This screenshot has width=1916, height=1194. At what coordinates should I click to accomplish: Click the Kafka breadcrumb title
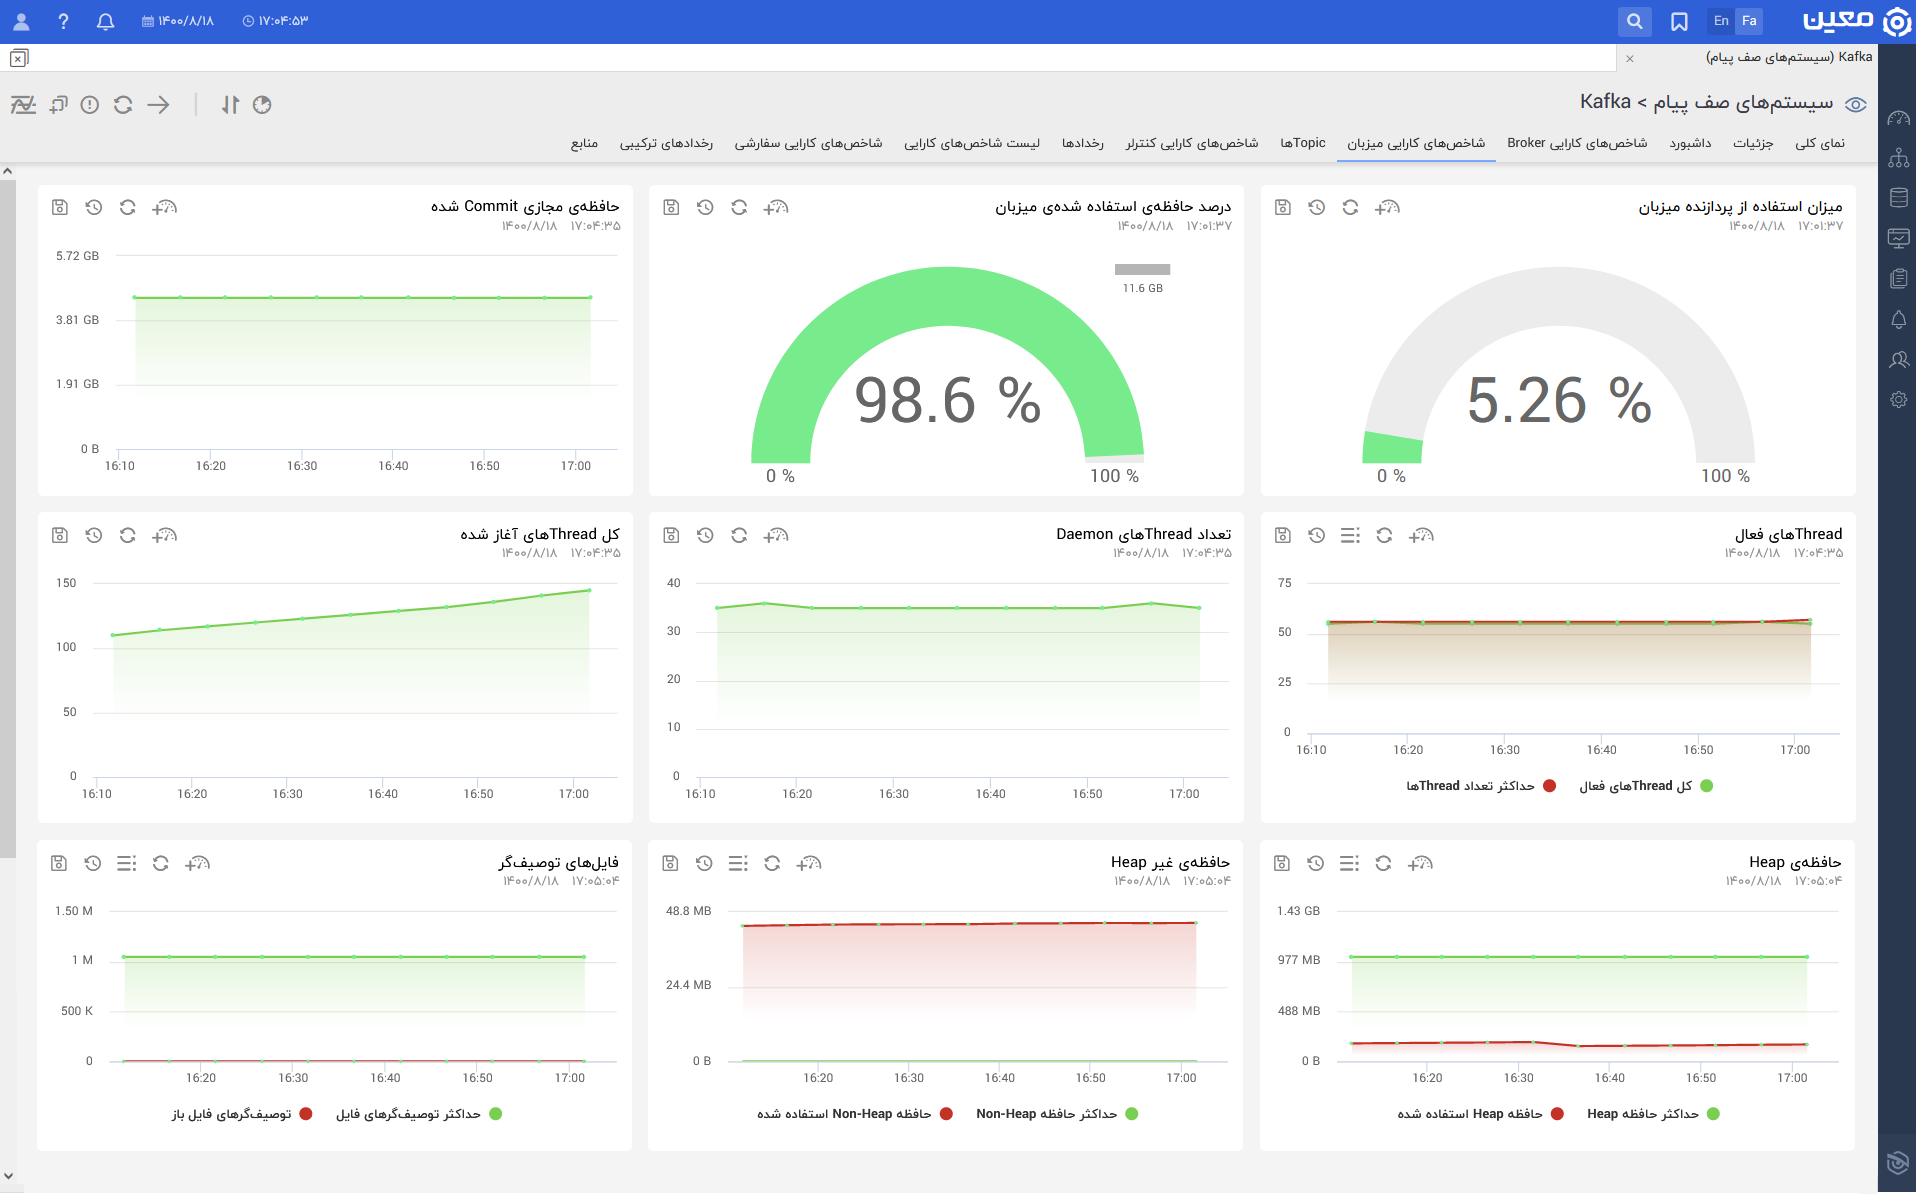(x=1605, y=102)
